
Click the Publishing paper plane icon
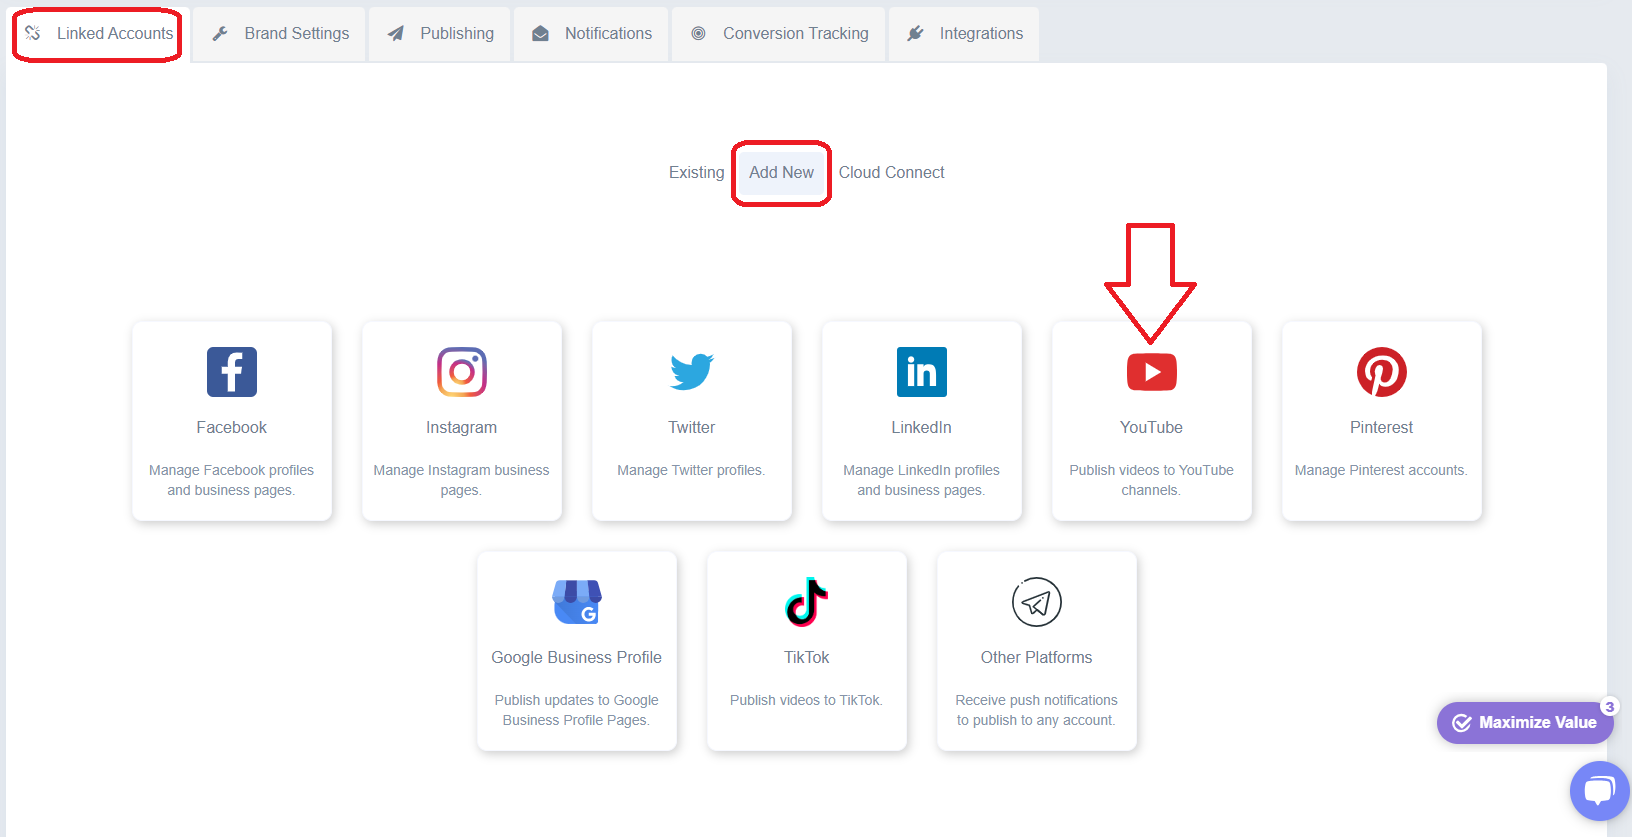(396, 33)
